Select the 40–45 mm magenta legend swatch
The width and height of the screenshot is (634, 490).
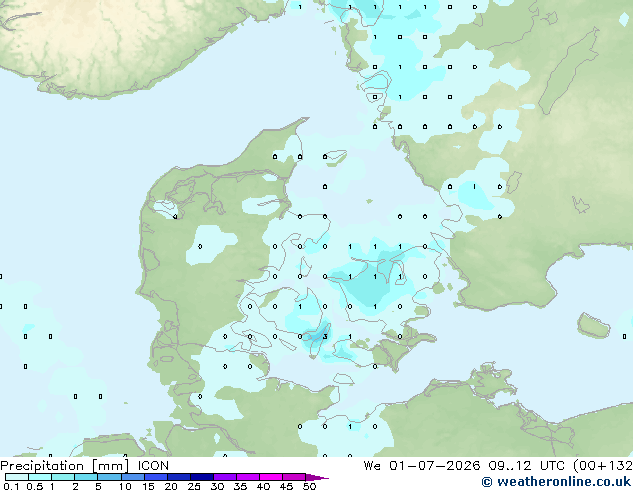tap(271, 477)
